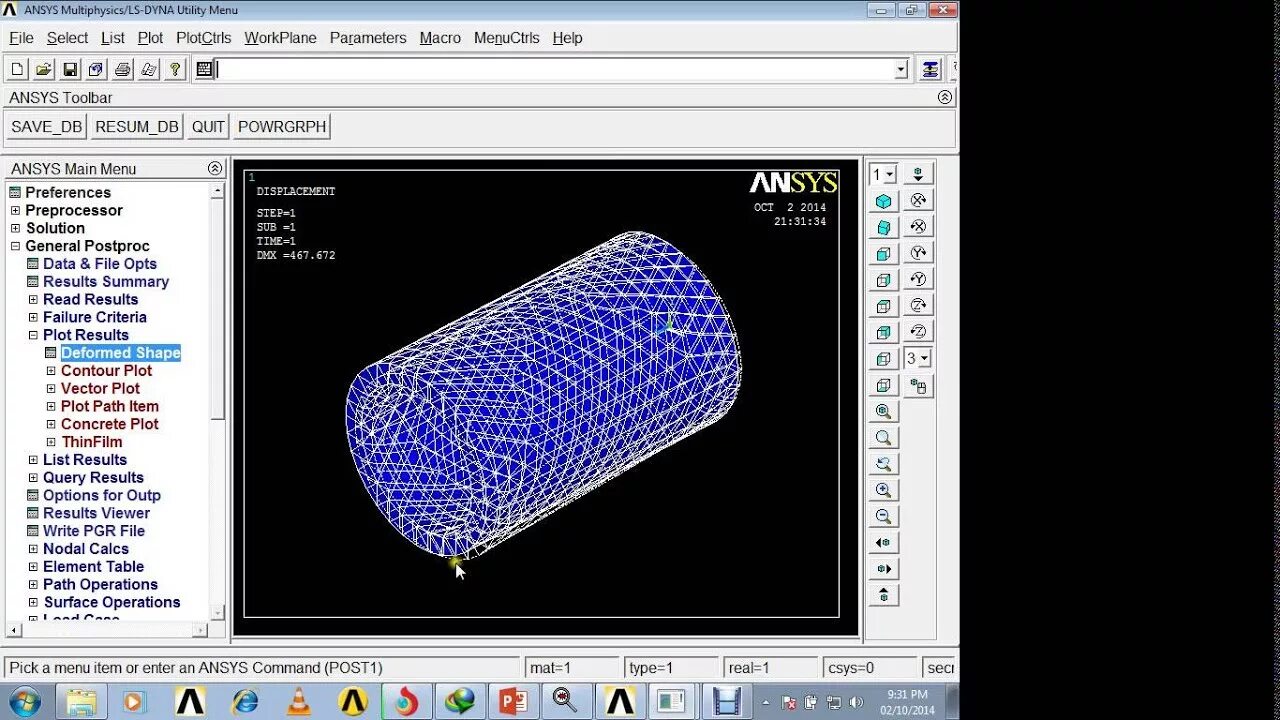Click the Zoom In plus magnifier
1280x720 pixels.
pos(883,490)
